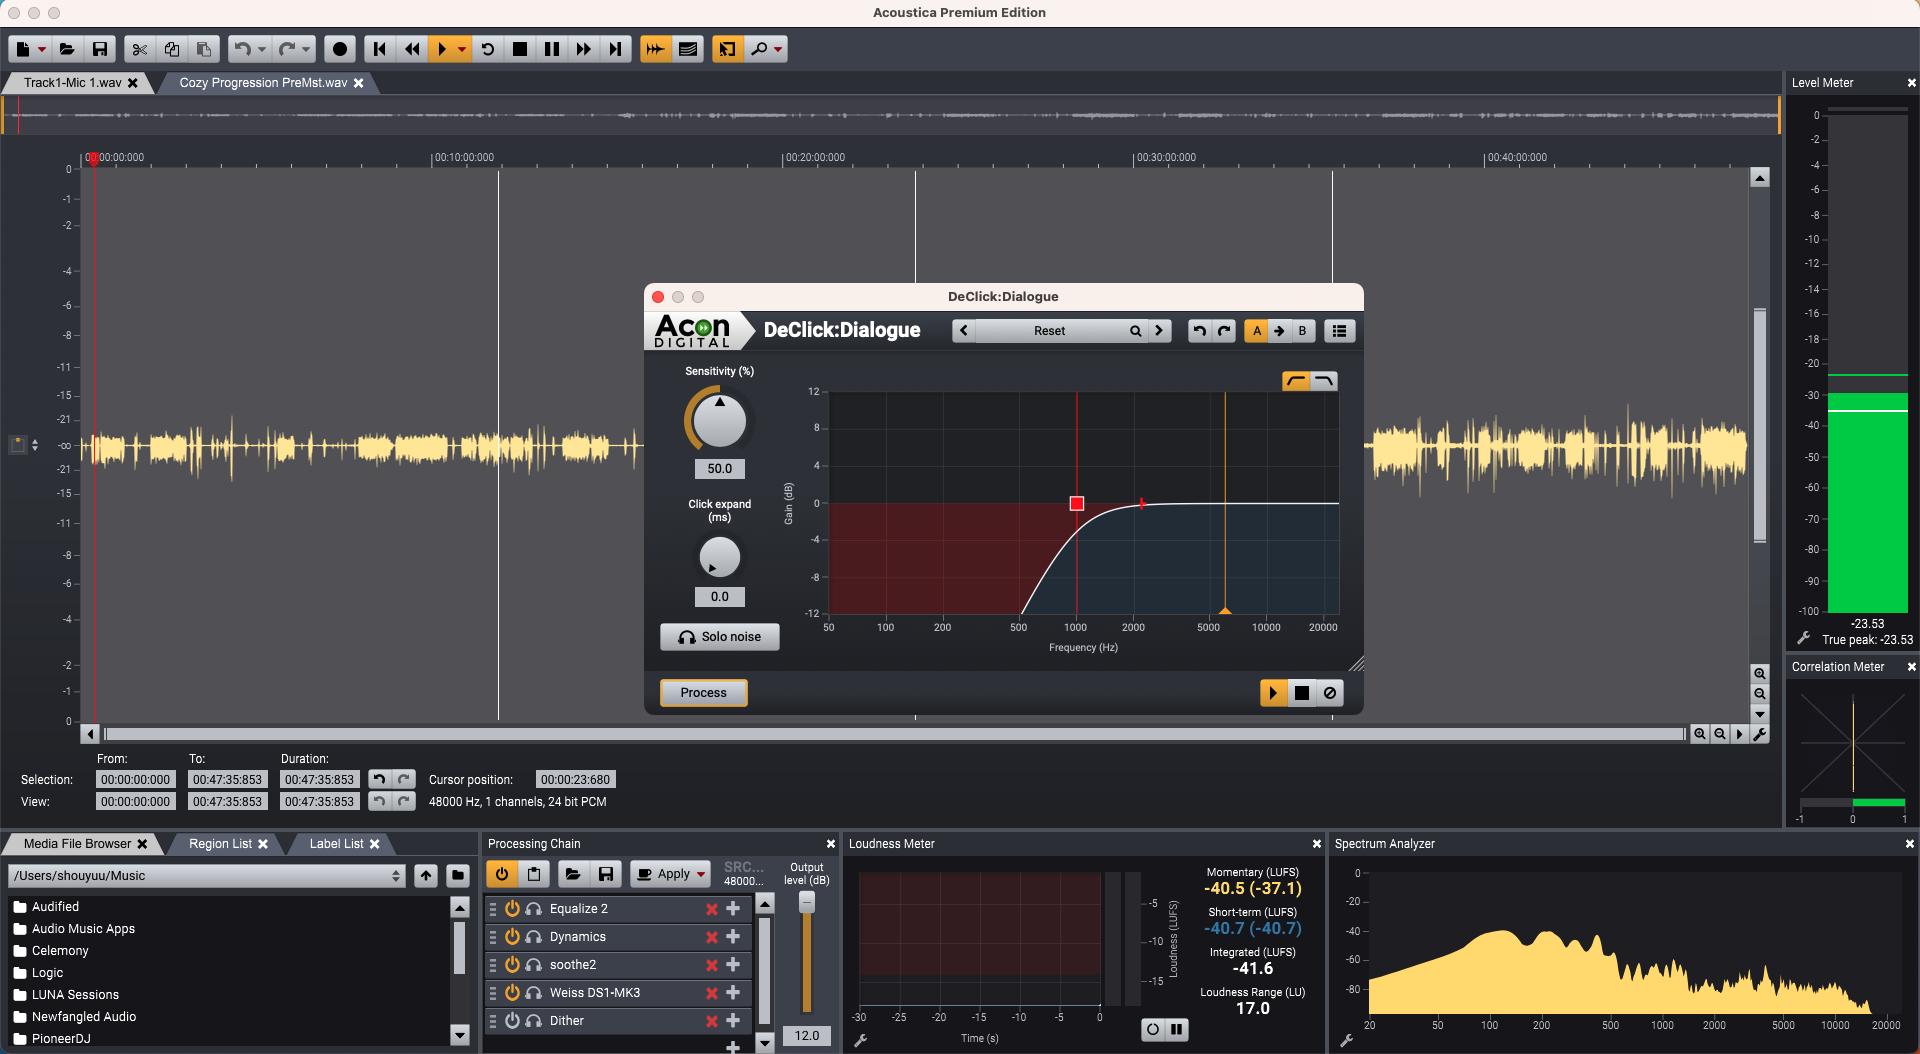Add effect after Weiss DS1-MK3
The height and width of the screenshot is (1054, 1920).
coord(733,993)
